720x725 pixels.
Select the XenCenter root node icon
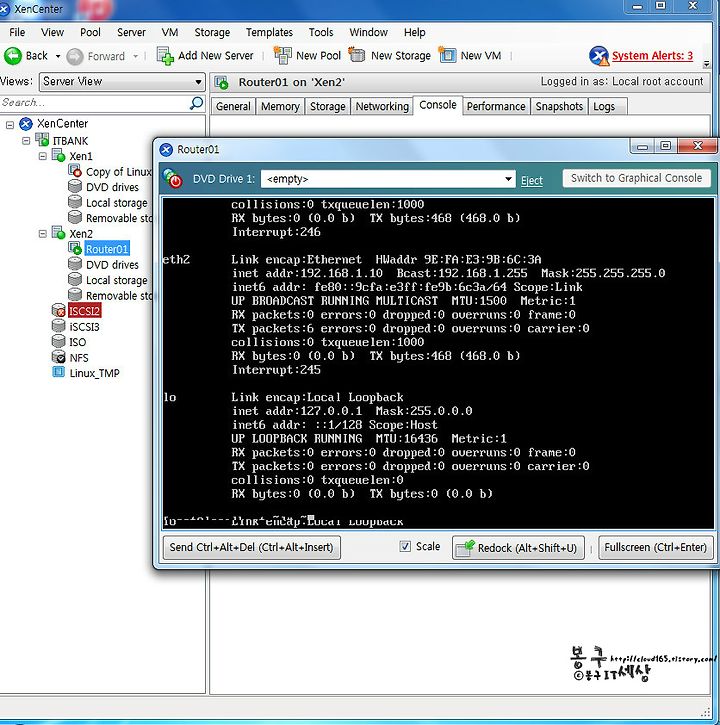26,123
